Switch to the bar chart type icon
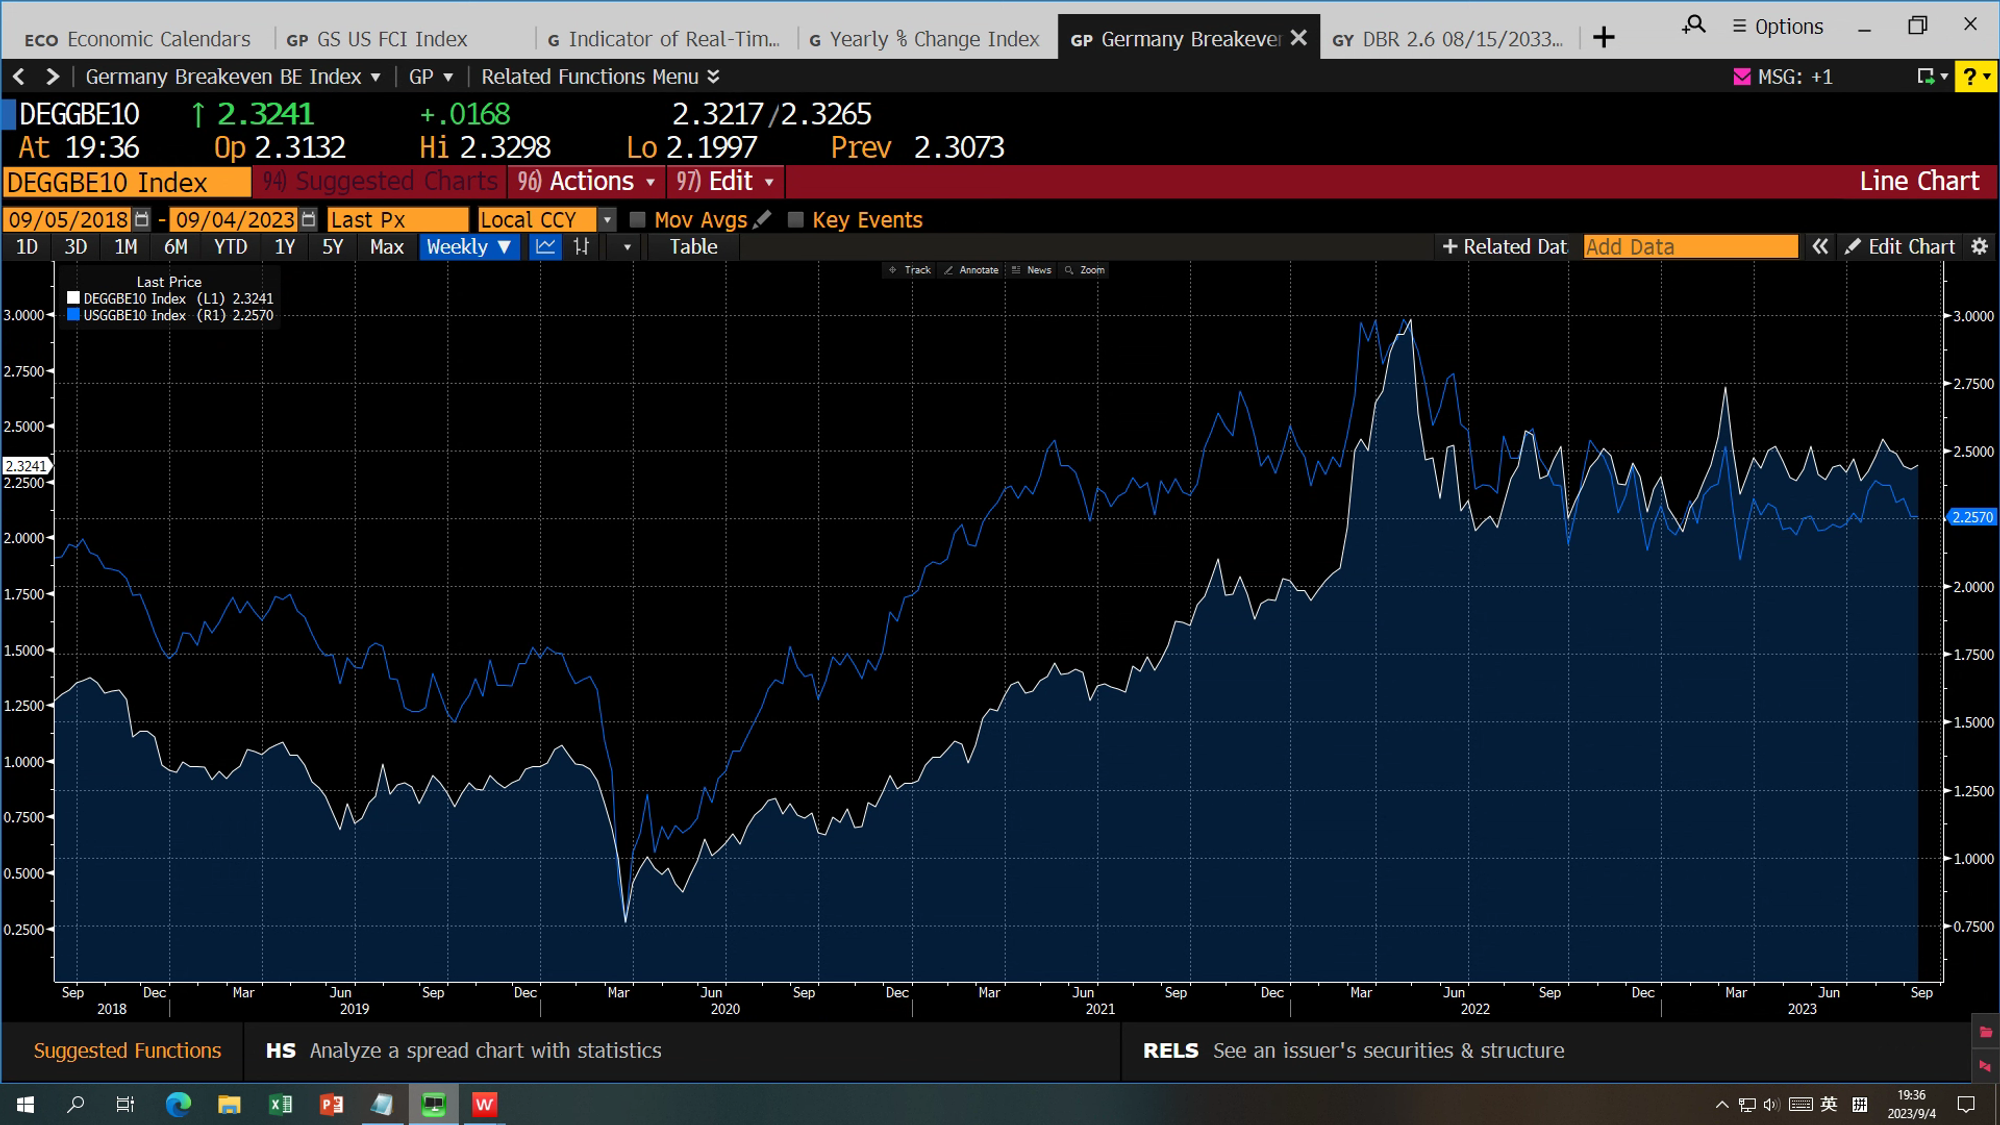2000x1125 pixels. pyautogui.click(x=581, y=247)
